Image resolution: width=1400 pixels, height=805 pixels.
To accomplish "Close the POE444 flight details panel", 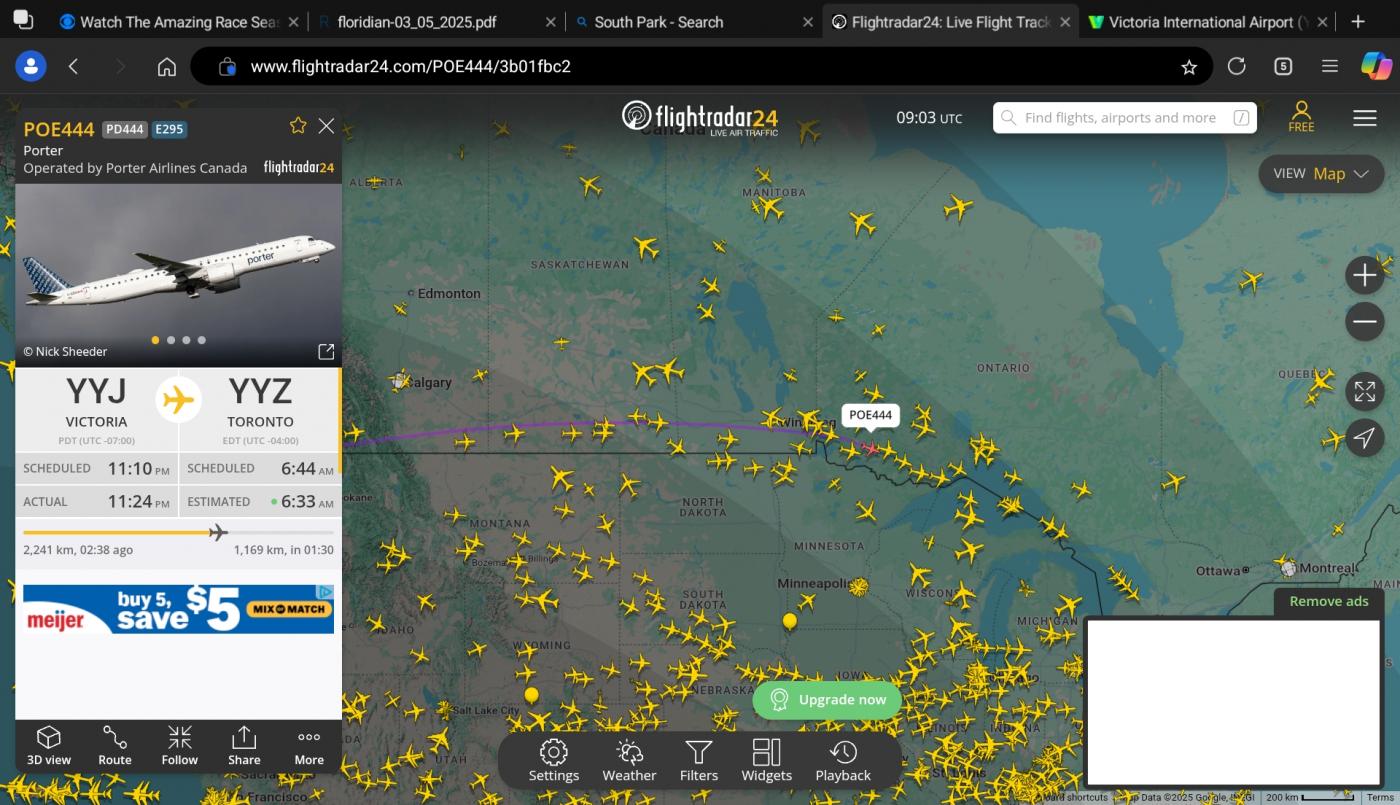I will [x=326, y=126].
